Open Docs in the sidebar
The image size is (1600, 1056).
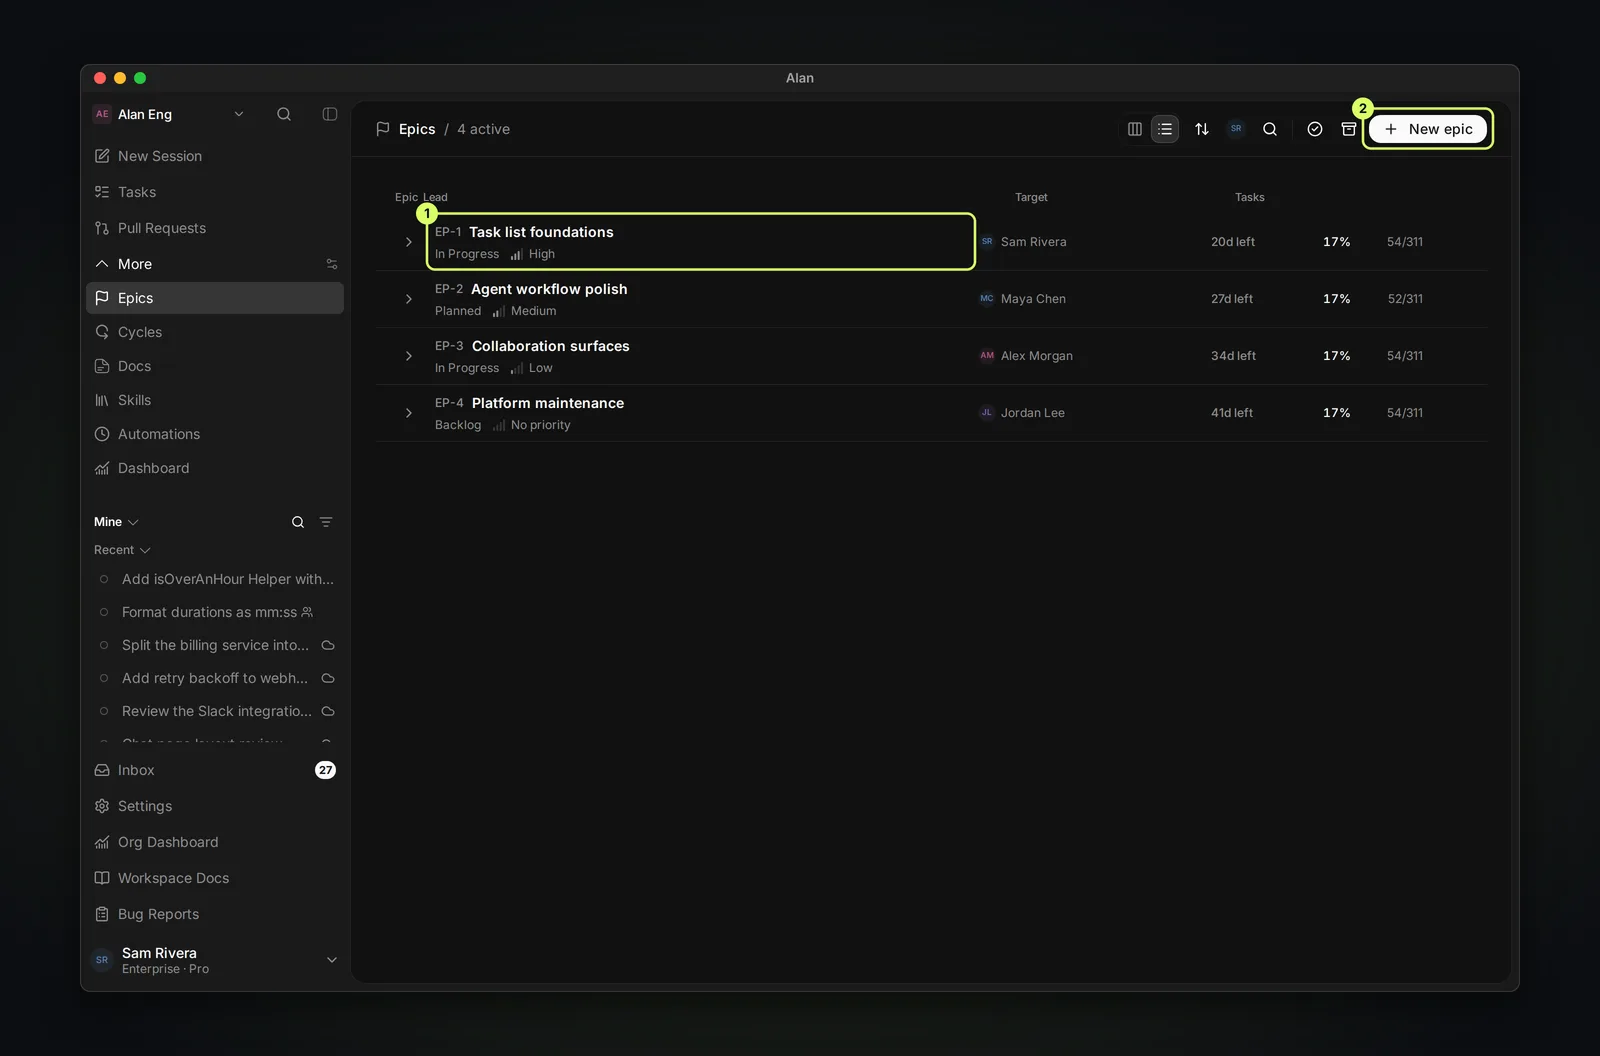(215, 366)
